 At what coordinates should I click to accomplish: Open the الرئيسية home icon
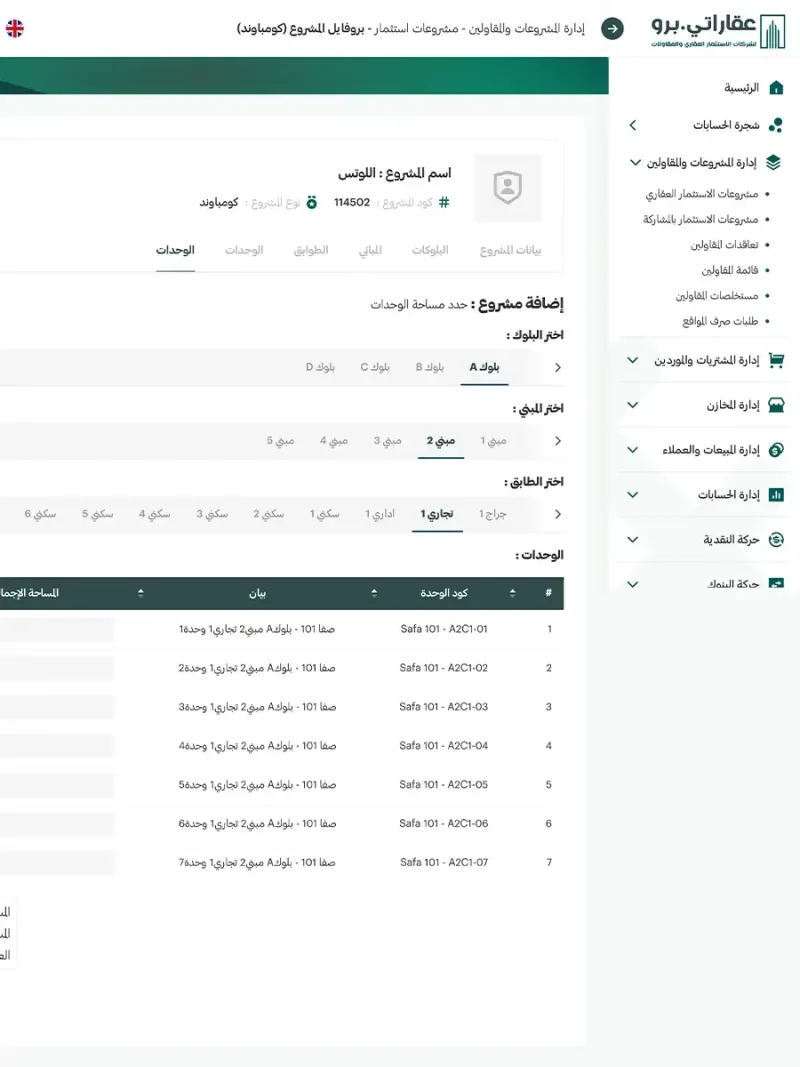pos(776,88)
